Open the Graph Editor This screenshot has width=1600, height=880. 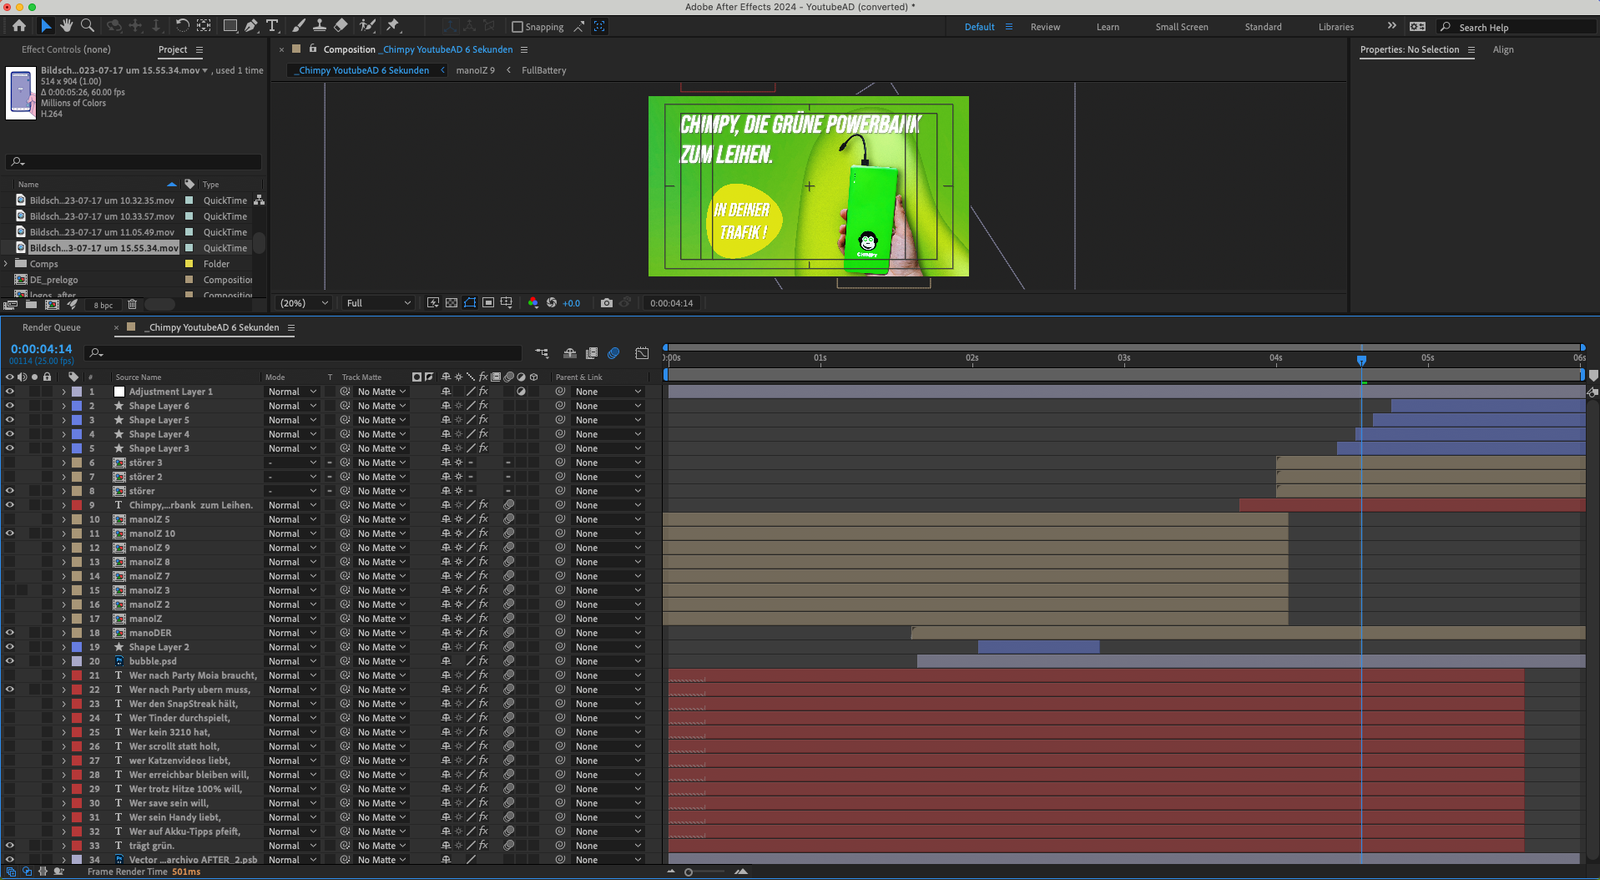pyautogui.click(x=642, y=353)
